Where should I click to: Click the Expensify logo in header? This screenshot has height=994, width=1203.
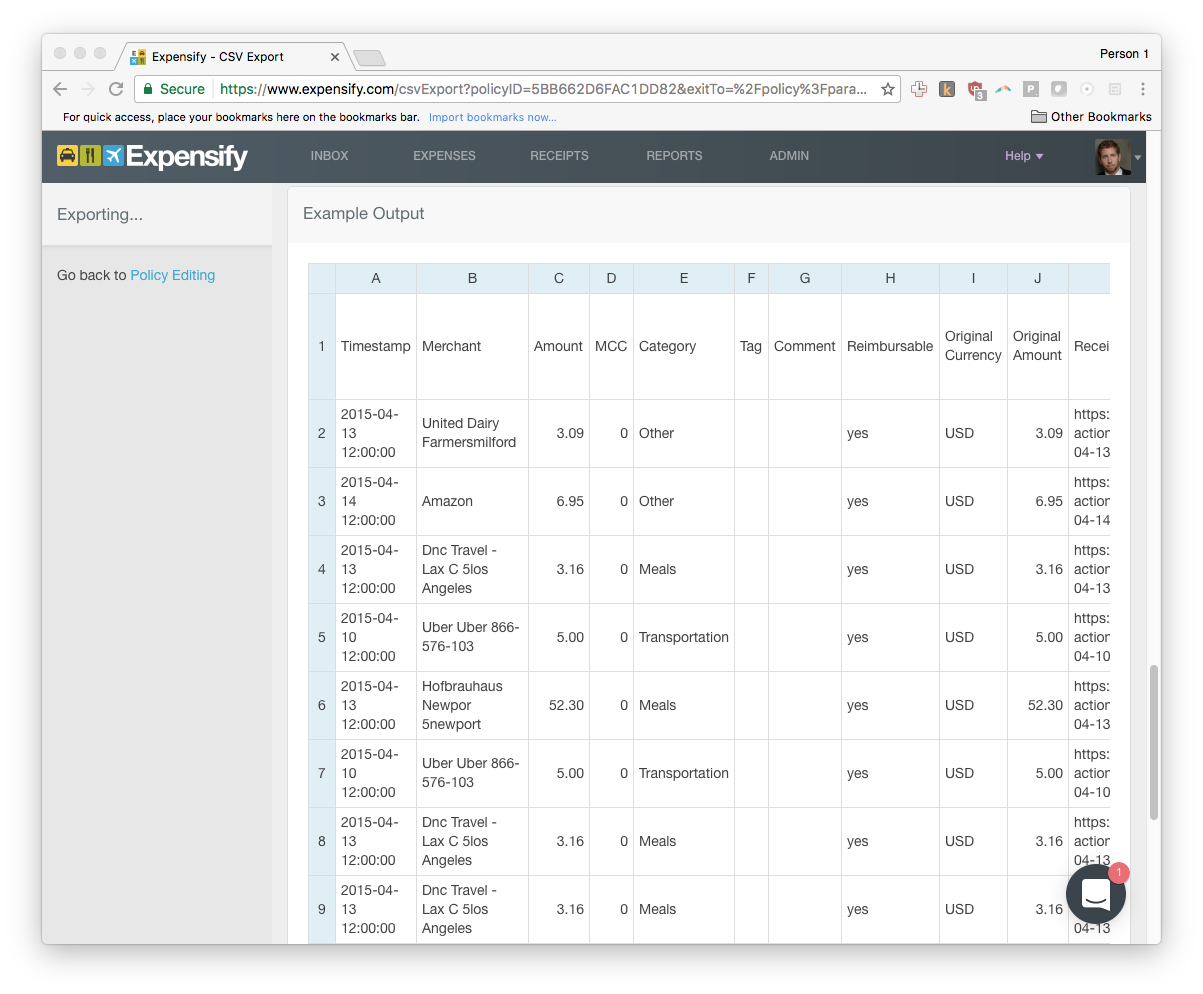(152, 156)
